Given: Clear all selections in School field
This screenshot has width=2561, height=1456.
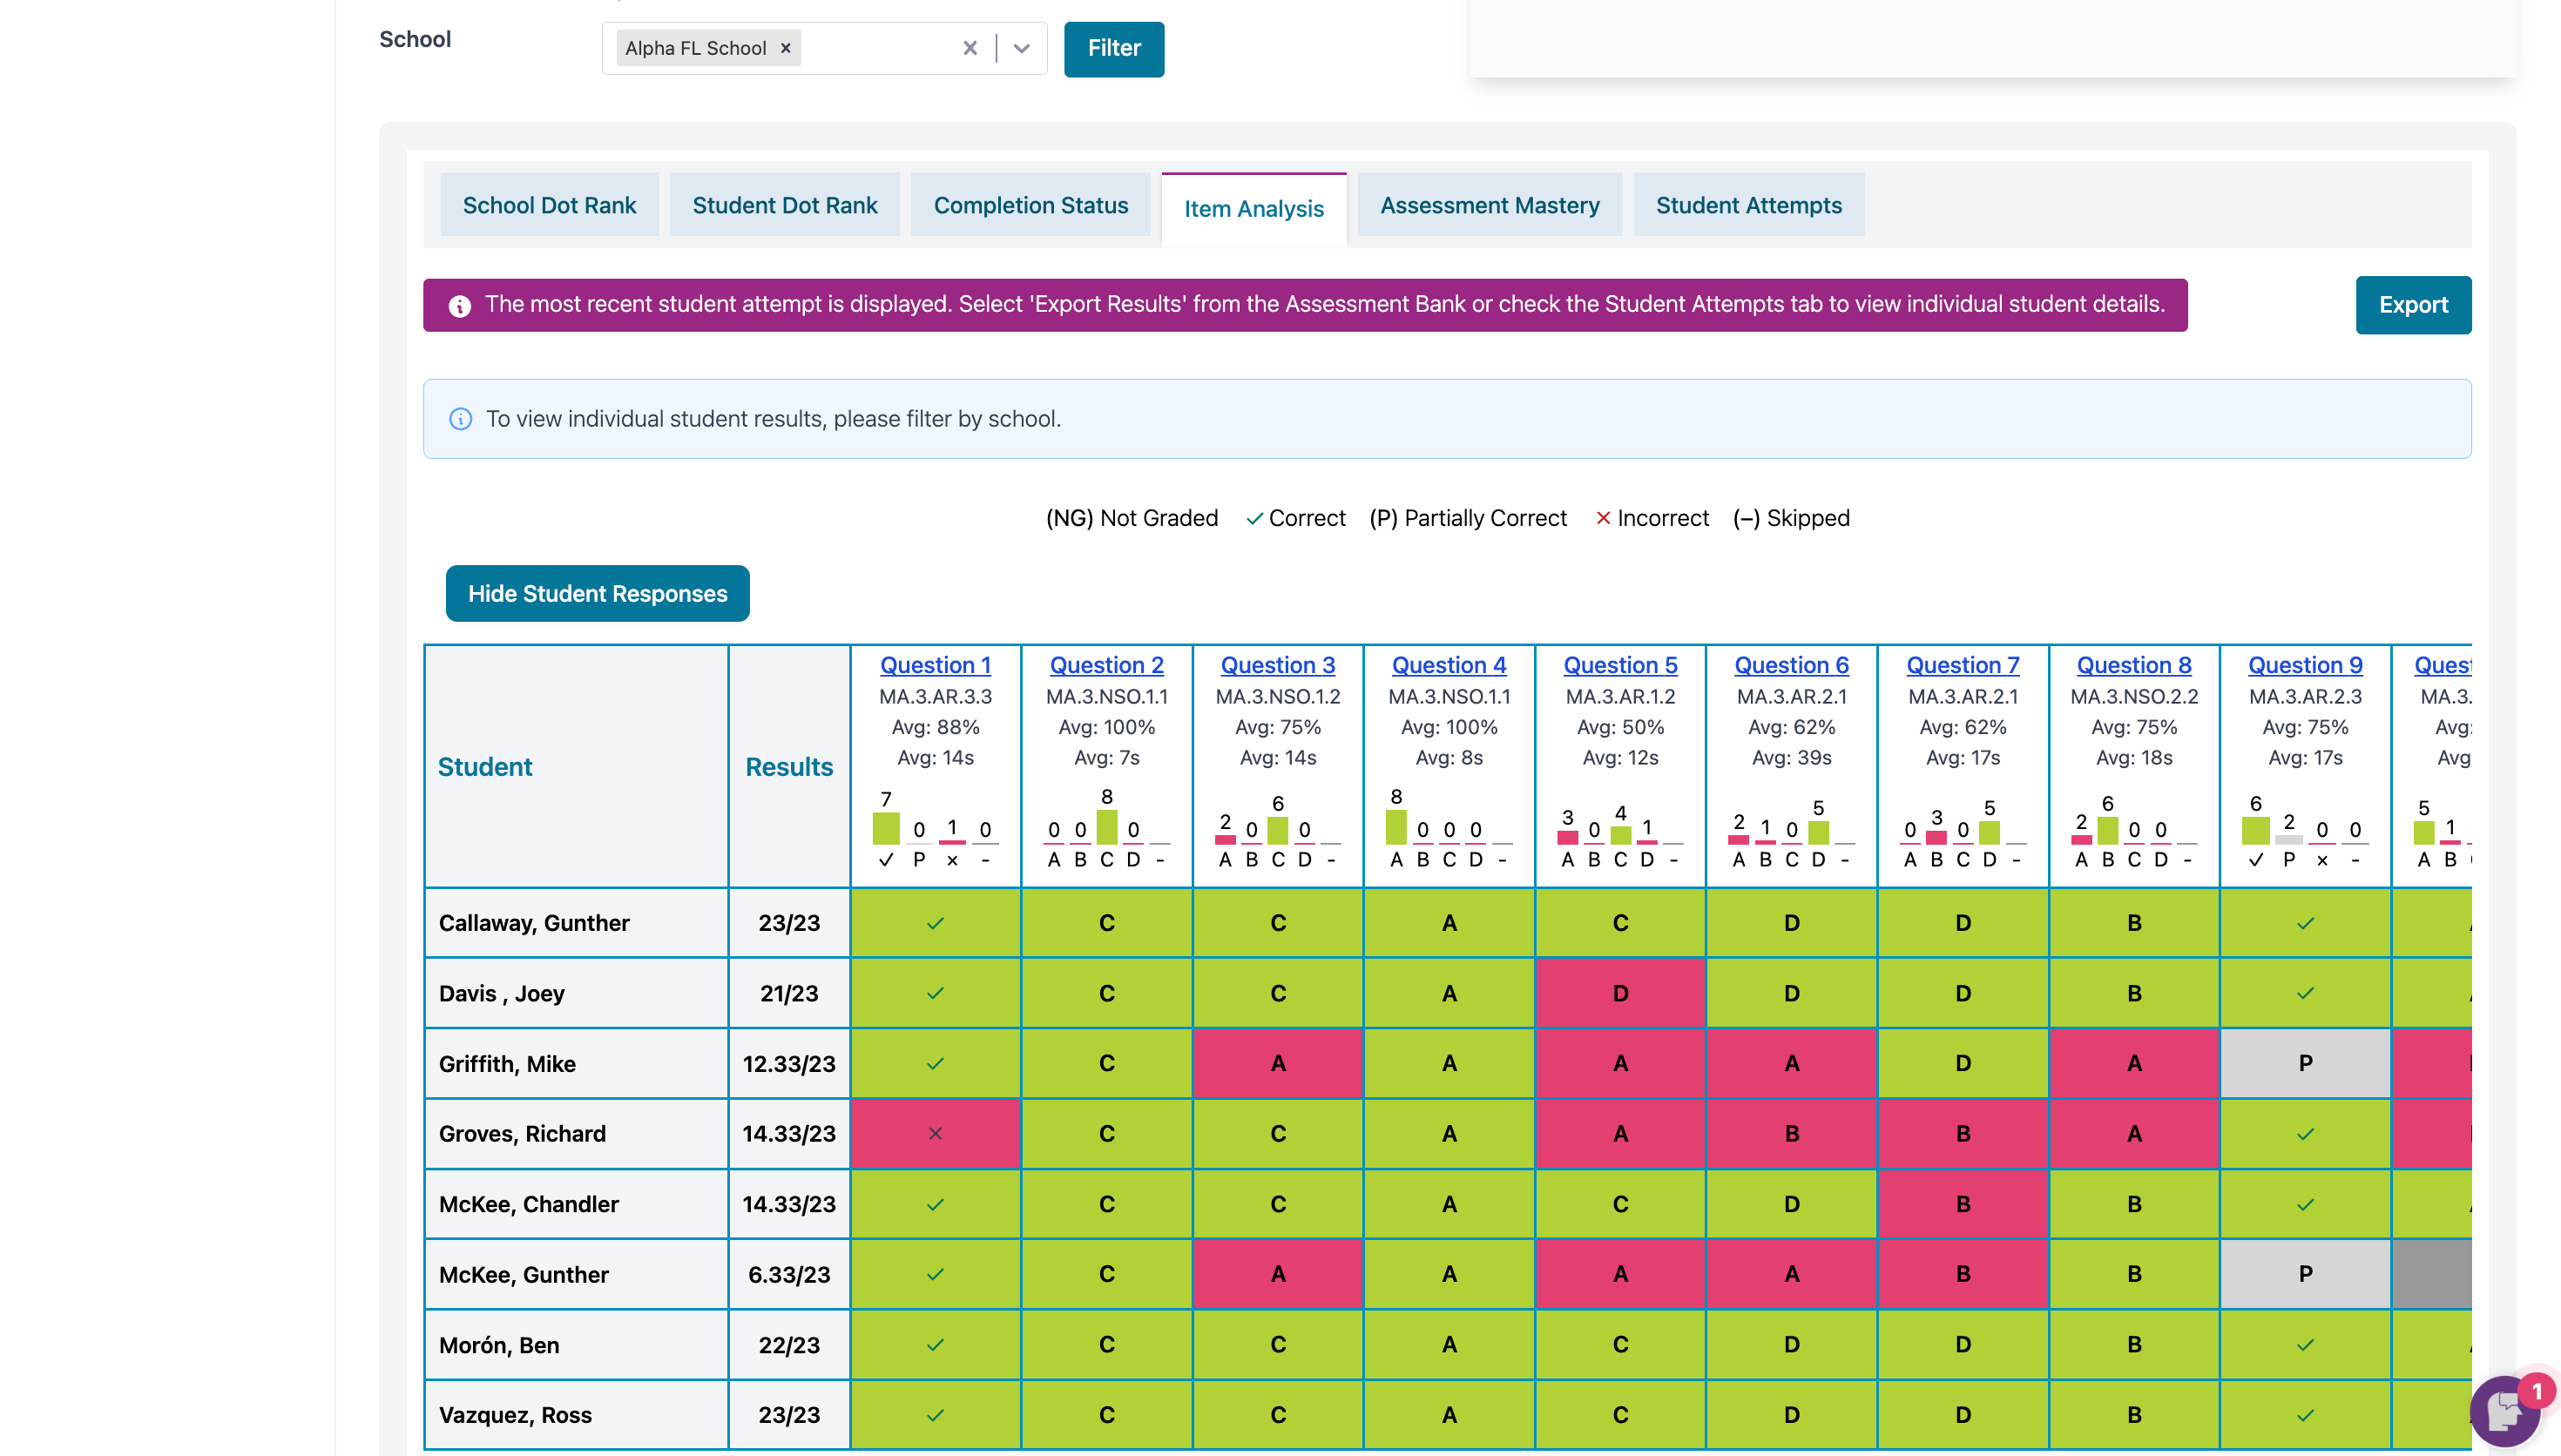Looking at the screenshot, I should click(969, 48).
